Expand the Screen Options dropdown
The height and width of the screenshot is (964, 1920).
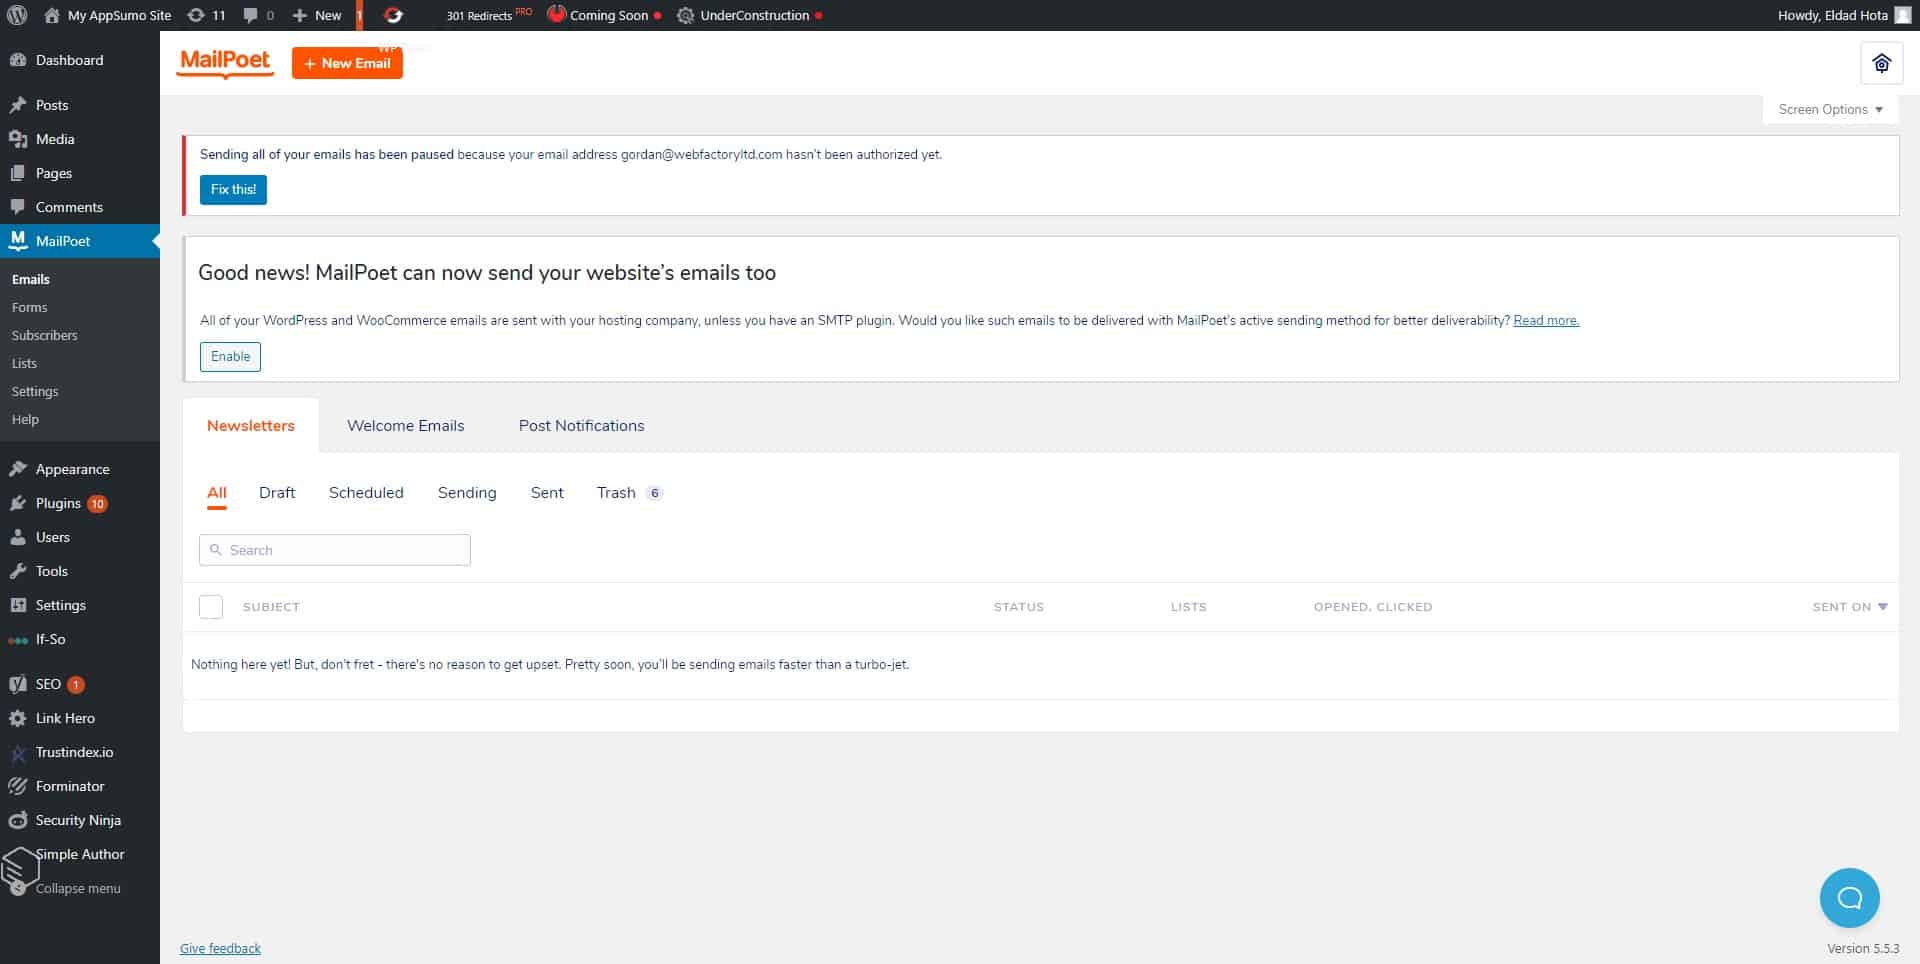[1830, 109]
